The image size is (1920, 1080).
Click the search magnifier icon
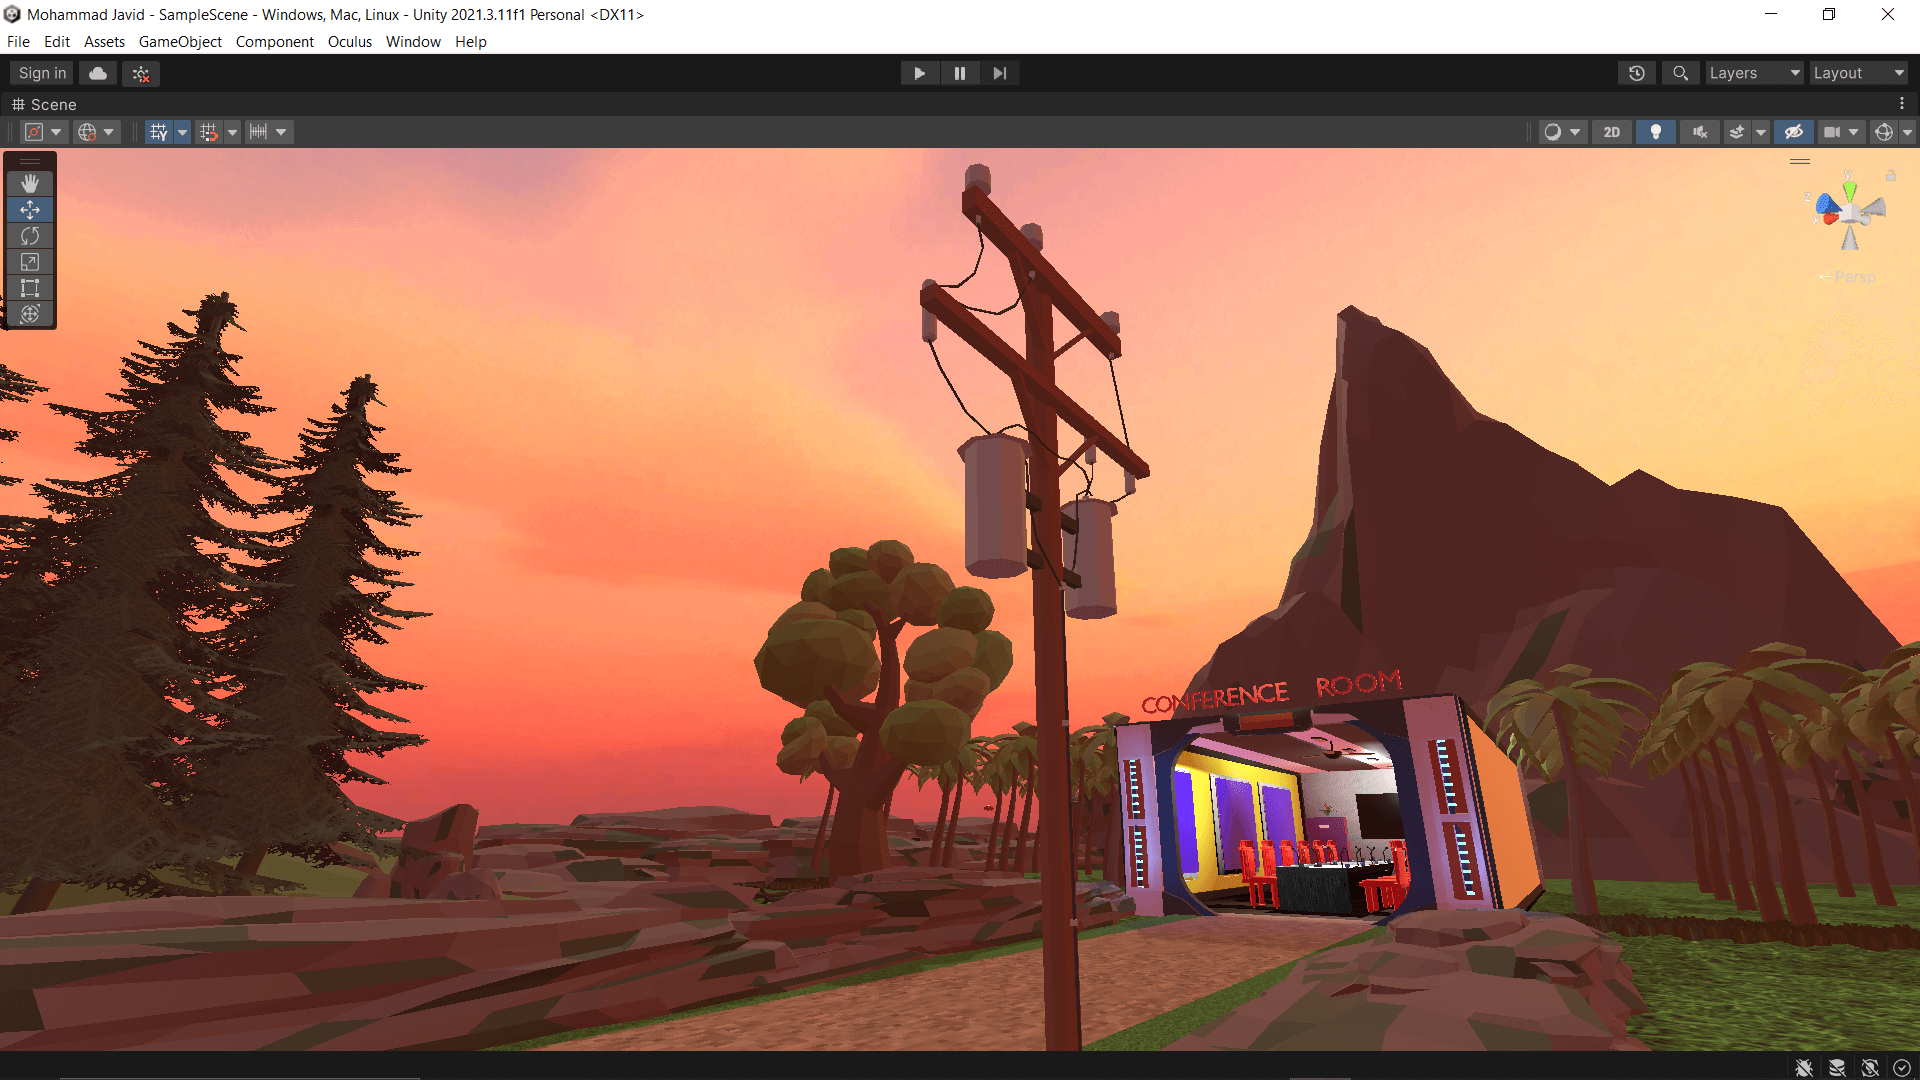click(x=1680, y=73)
